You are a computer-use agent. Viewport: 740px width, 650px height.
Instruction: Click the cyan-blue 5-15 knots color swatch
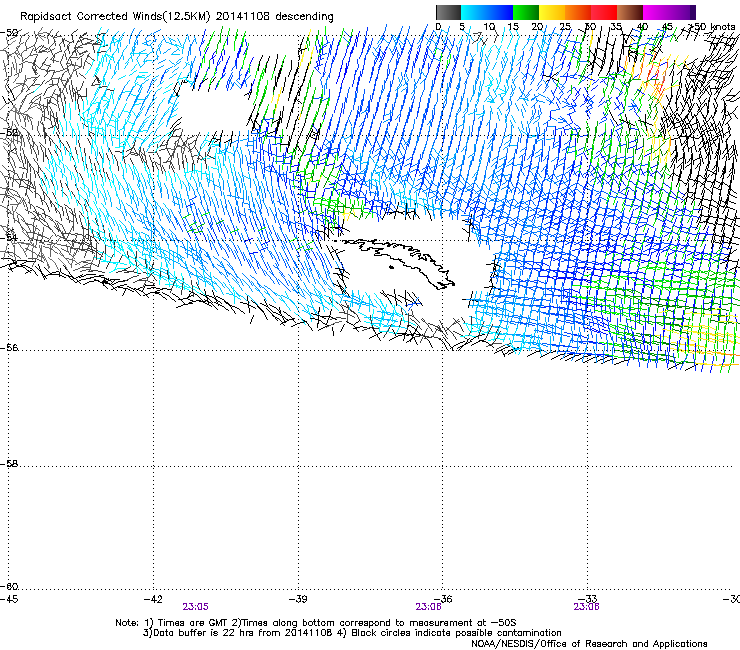[x=487, y=12]
